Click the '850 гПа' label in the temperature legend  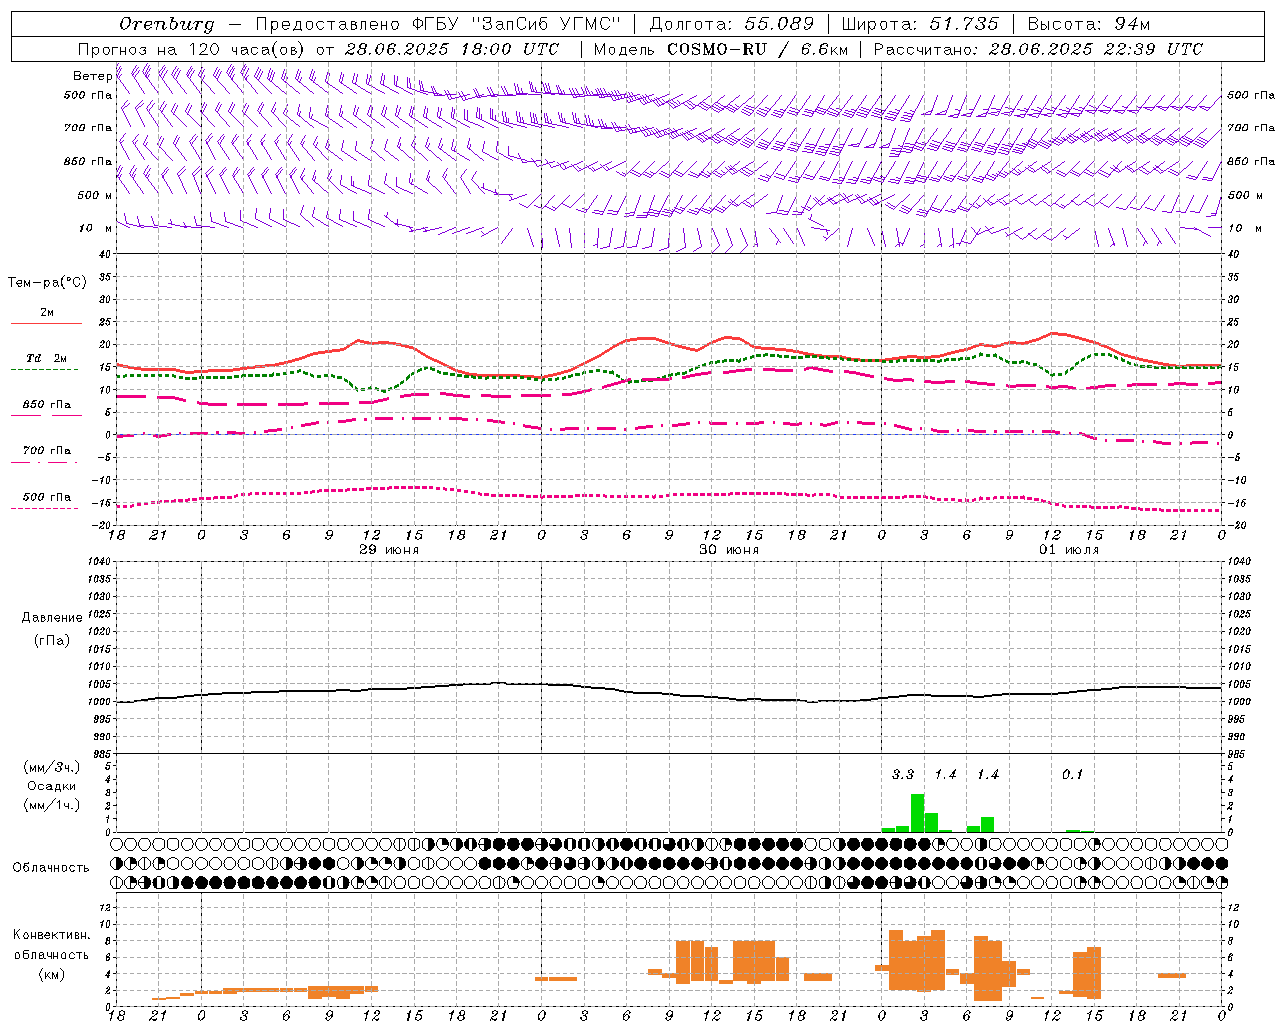[x=47, y=404]
